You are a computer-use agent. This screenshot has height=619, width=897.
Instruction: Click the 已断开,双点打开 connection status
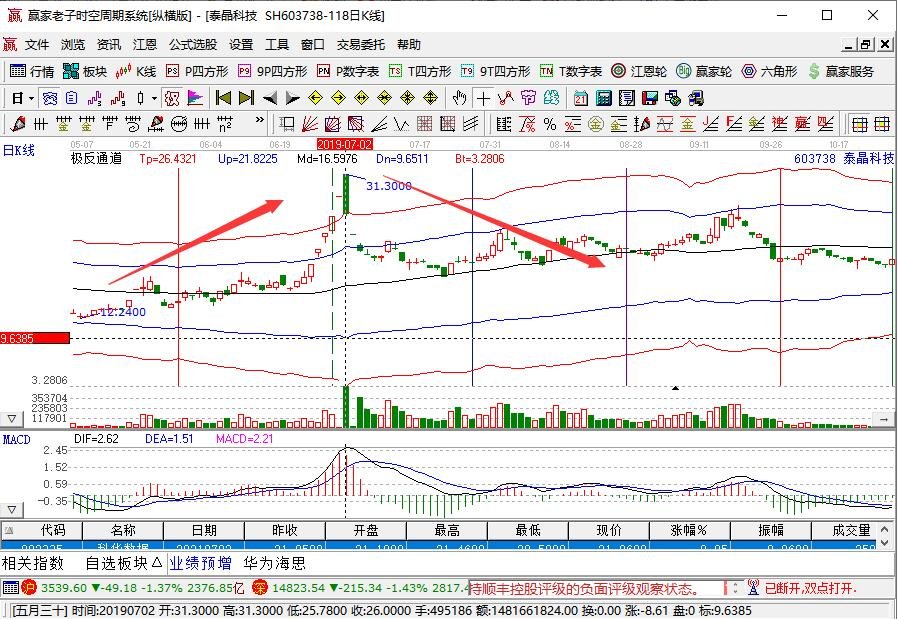(810, 588)
